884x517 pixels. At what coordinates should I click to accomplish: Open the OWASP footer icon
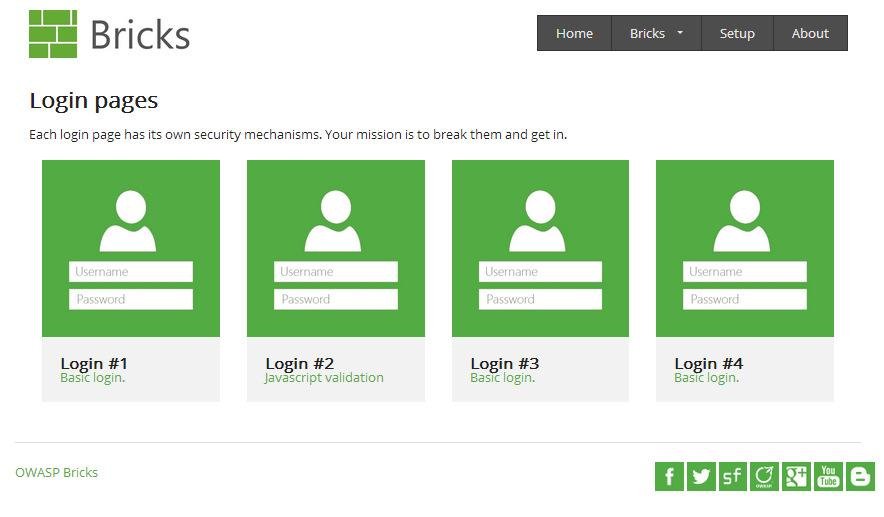click(x=764, y=476)
